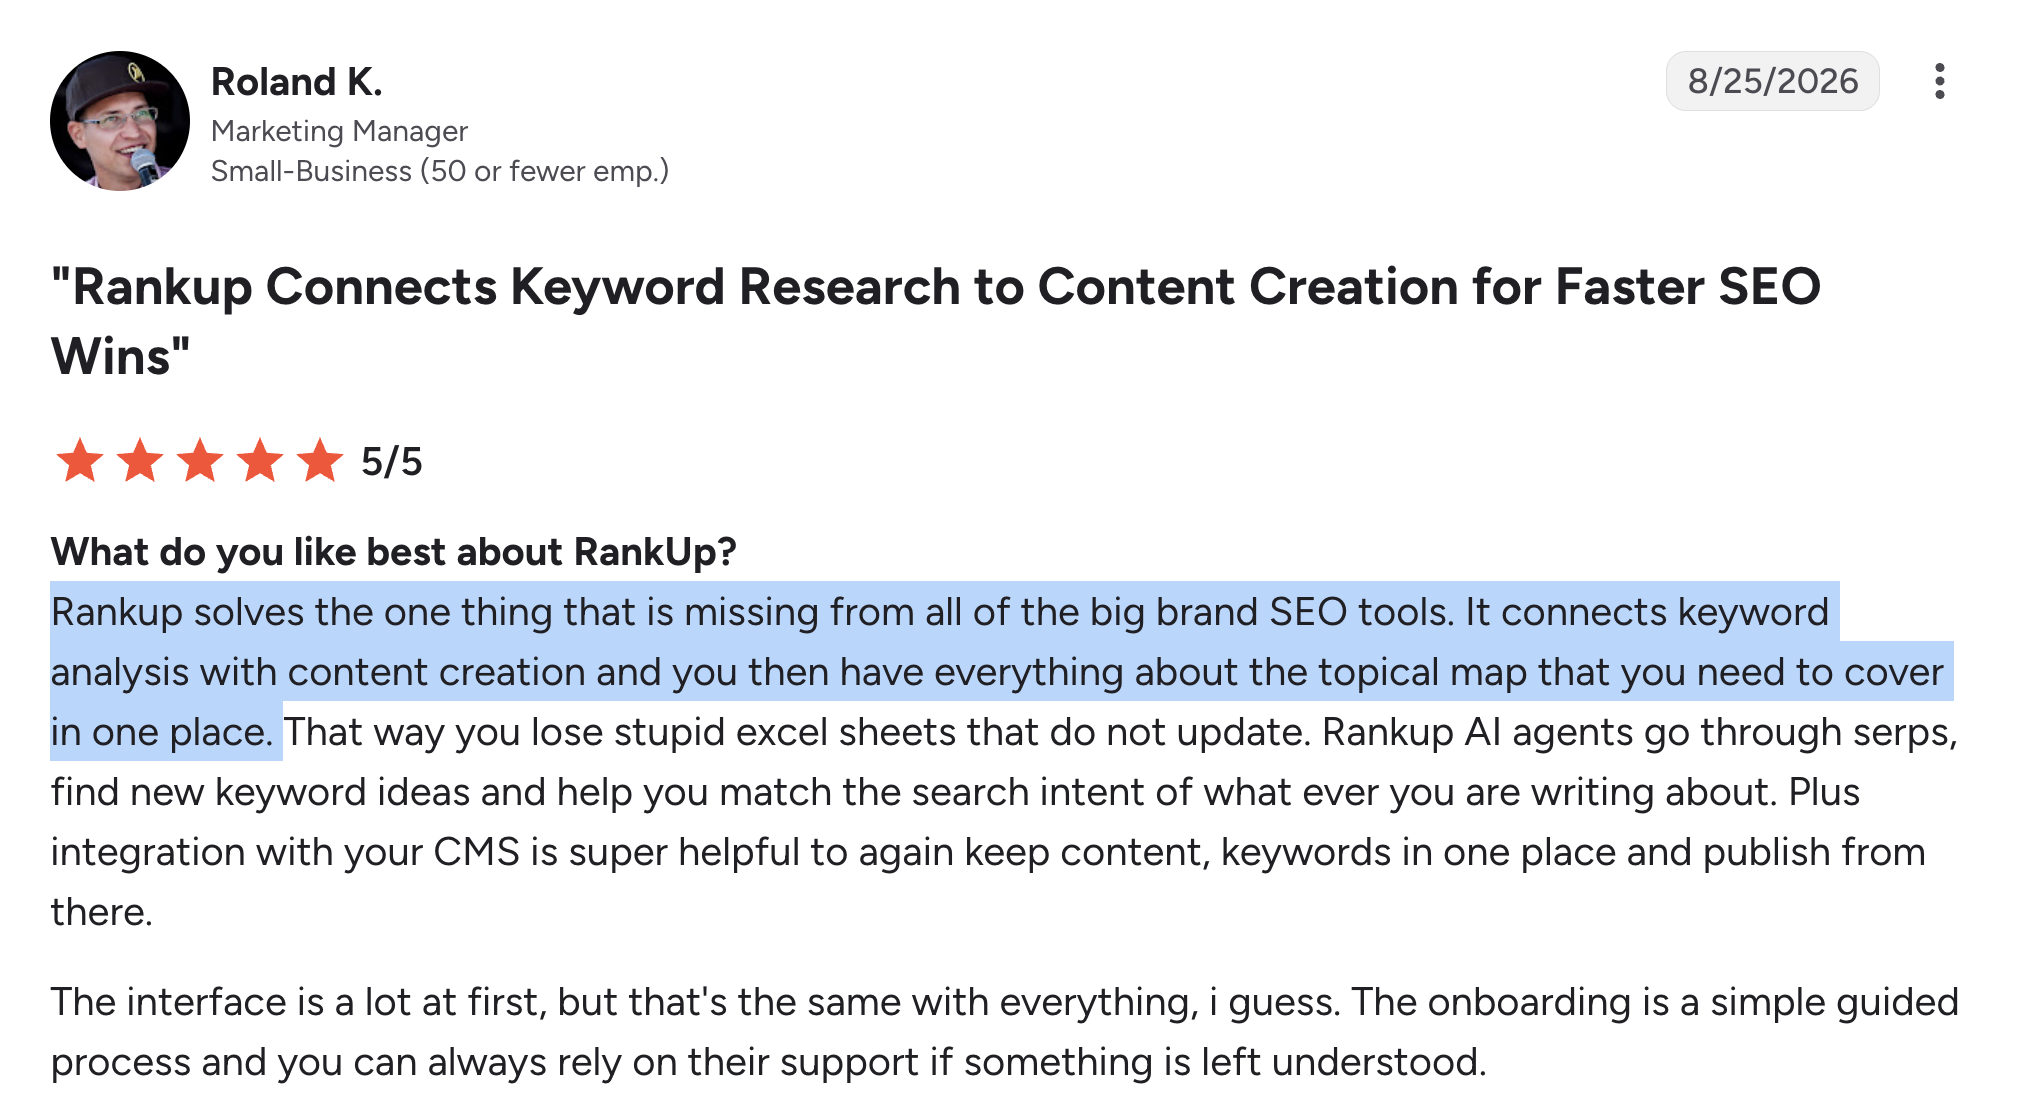Click the fifth rating star
The height and width of the screenshot is (1116, 2018).
coord(320,461)
